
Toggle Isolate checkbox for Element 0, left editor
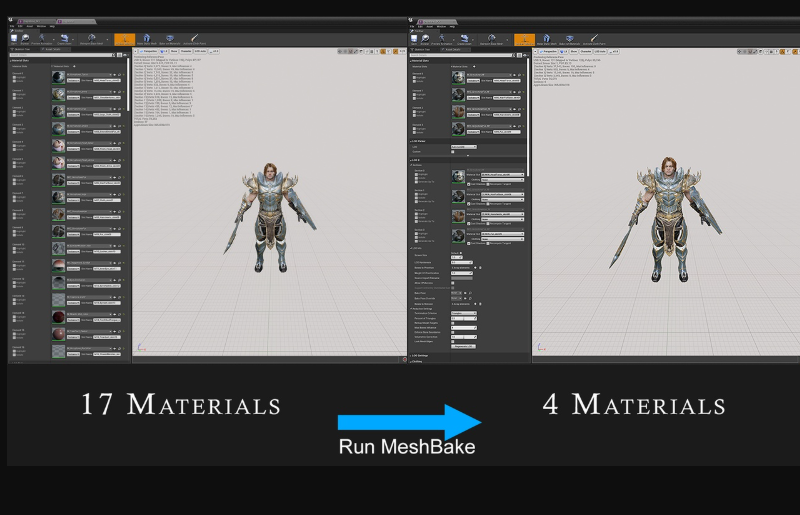(x=14, y=81)
